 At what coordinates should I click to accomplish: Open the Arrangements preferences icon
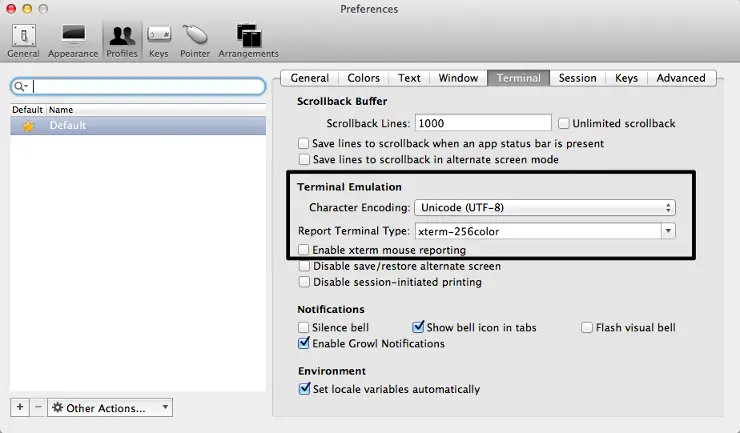click(x=249, y=38)
